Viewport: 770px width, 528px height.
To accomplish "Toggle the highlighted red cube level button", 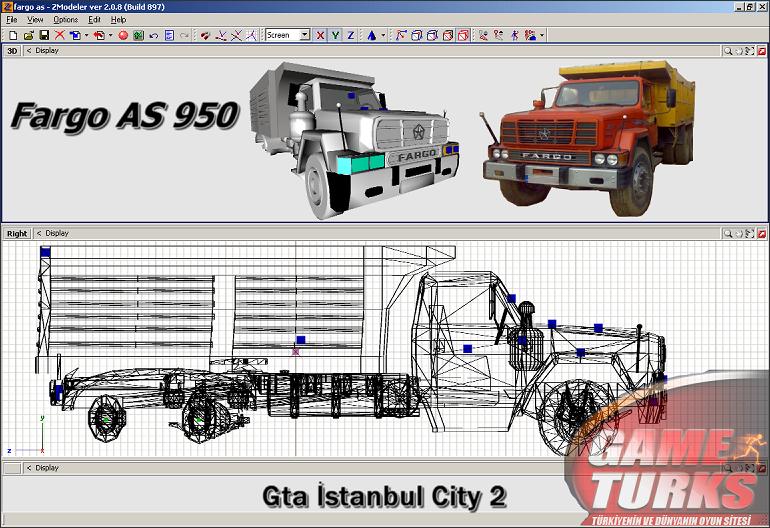I will [x=463, y=35].
